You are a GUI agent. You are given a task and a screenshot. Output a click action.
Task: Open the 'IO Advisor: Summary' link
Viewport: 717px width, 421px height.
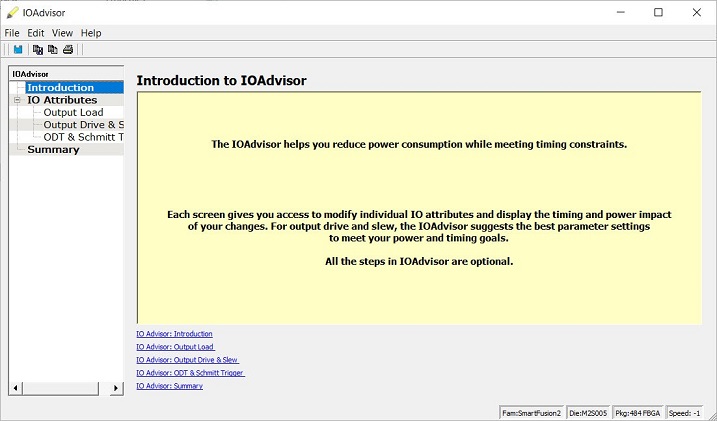click(169, 386)
